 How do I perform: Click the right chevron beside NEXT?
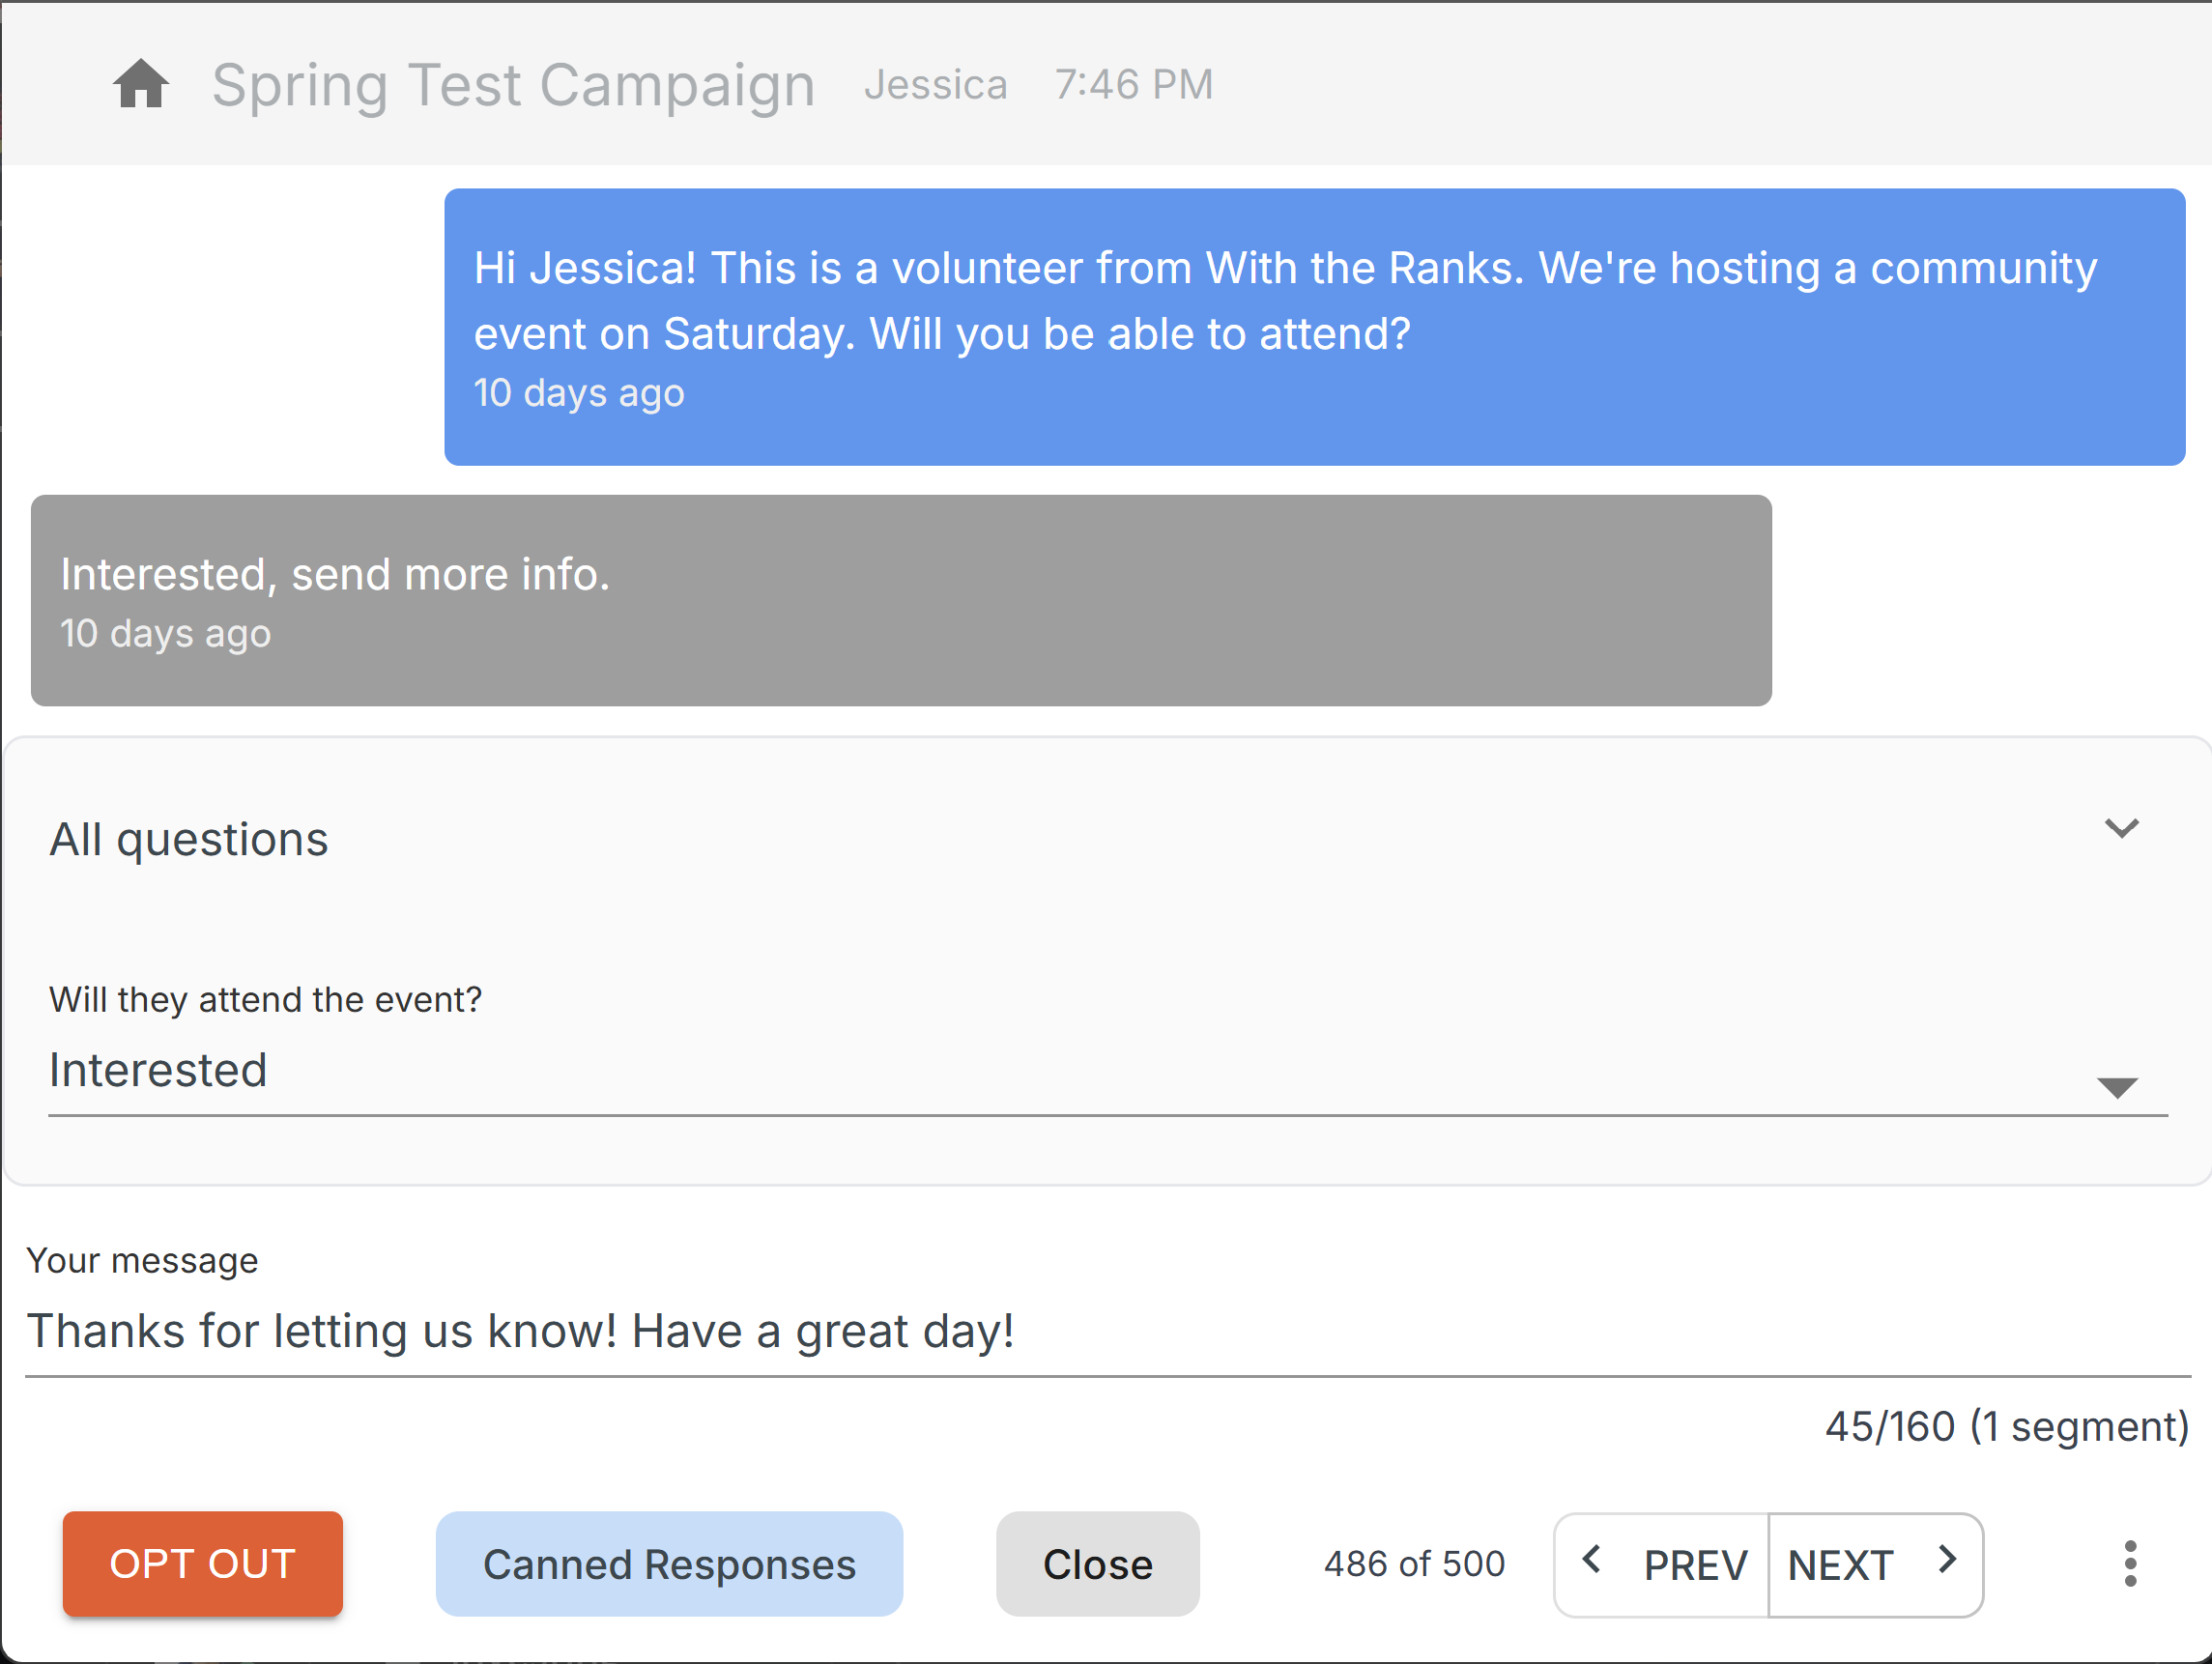click(1947, 1560)
